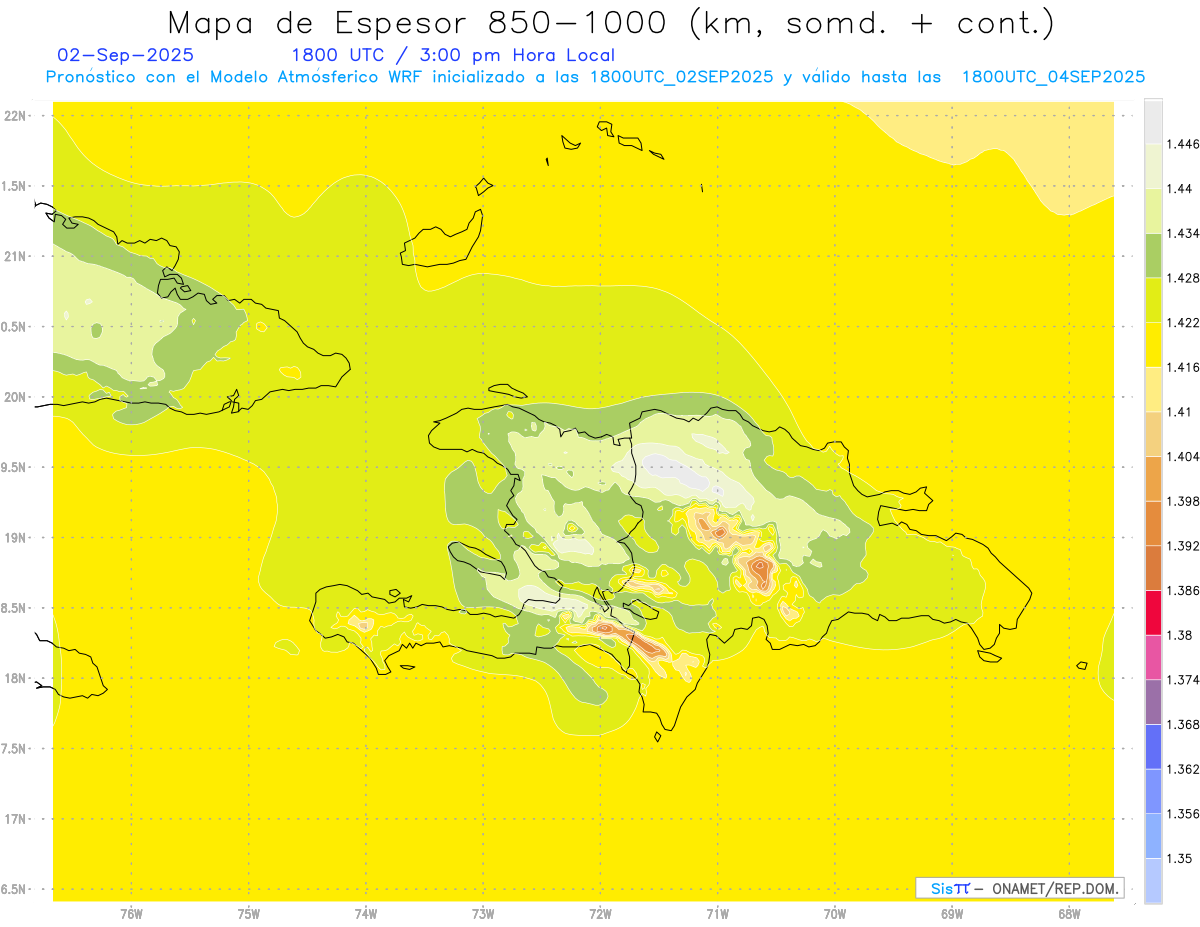Click the '20N' latitude label
Image resolution: width=1200 pixels, height=927 pixels.
coord(16,397)
